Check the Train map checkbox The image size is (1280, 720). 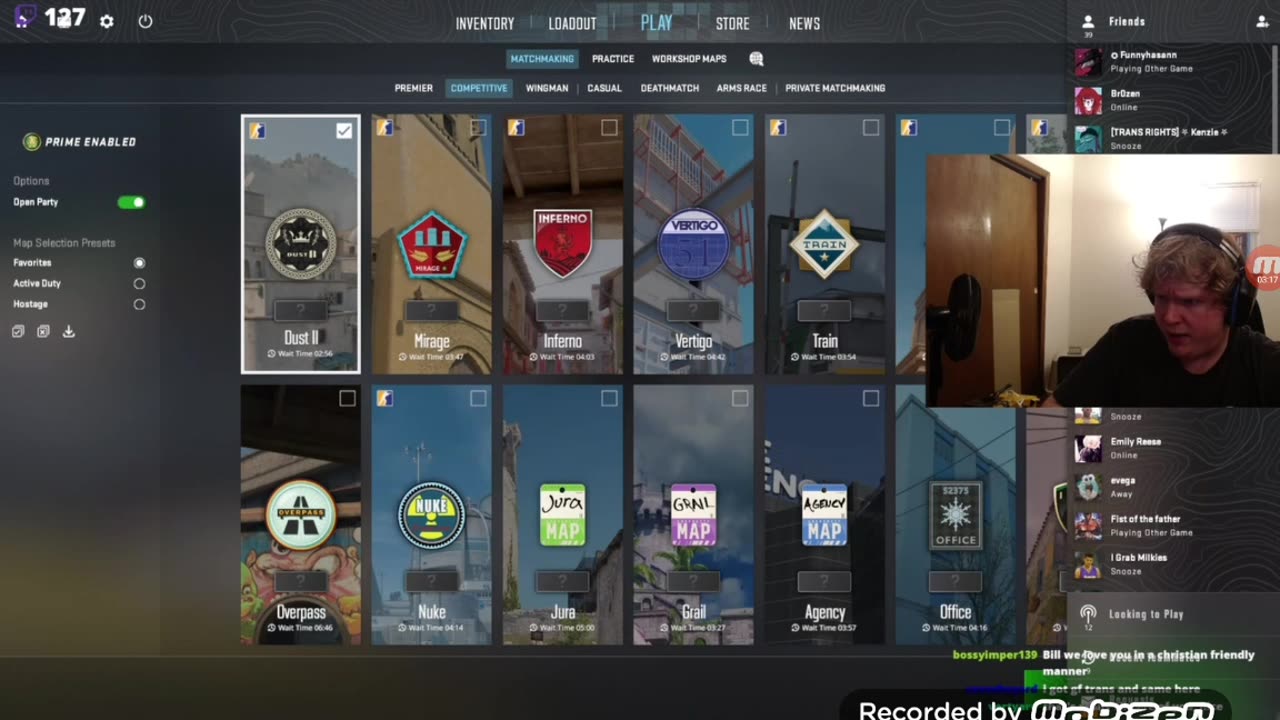(x=871, y=128)
